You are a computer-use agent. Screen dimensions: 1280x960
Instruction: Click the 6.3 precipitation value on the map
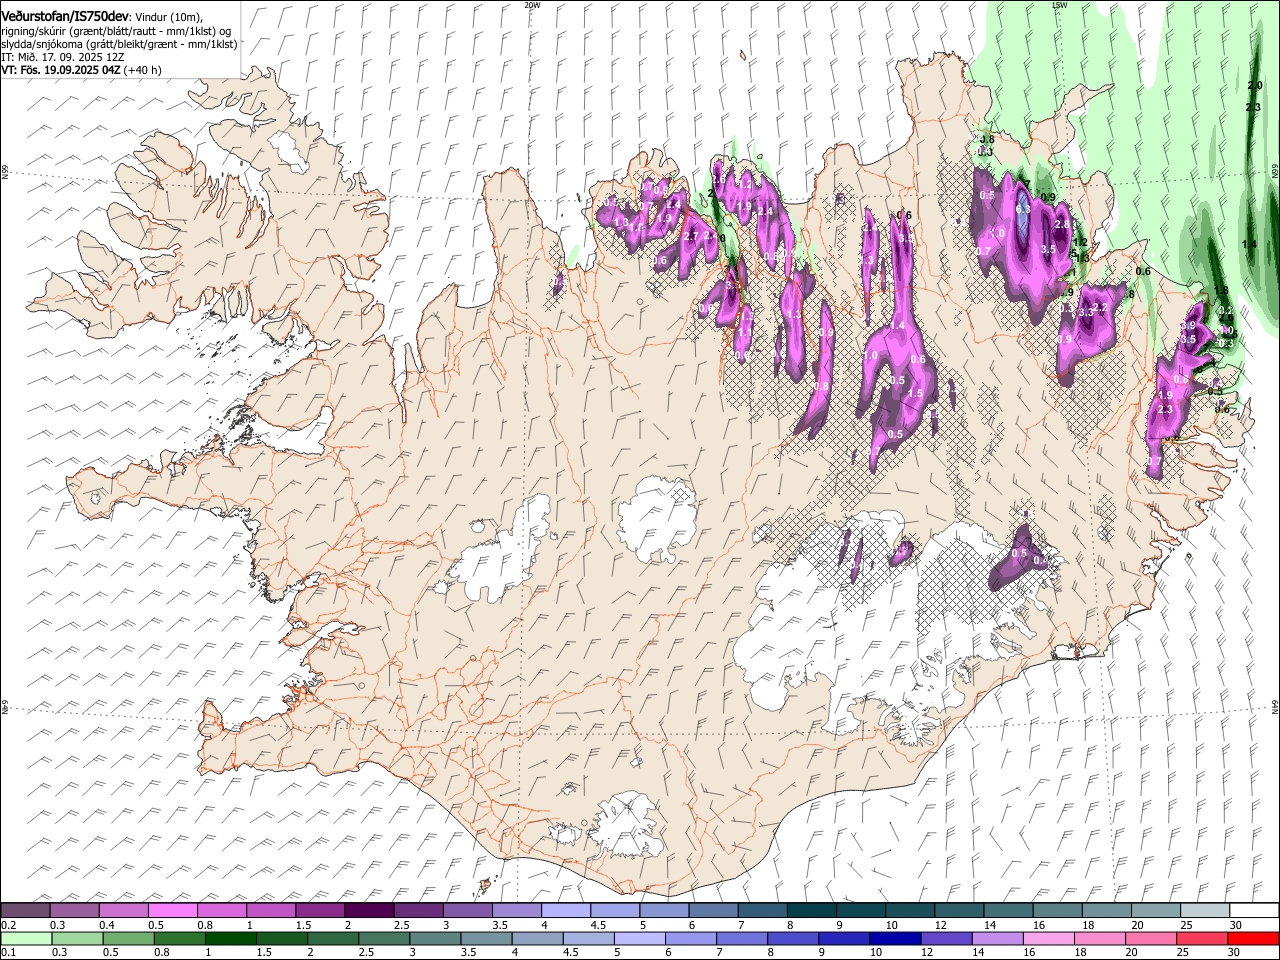tap(1022, 210)
